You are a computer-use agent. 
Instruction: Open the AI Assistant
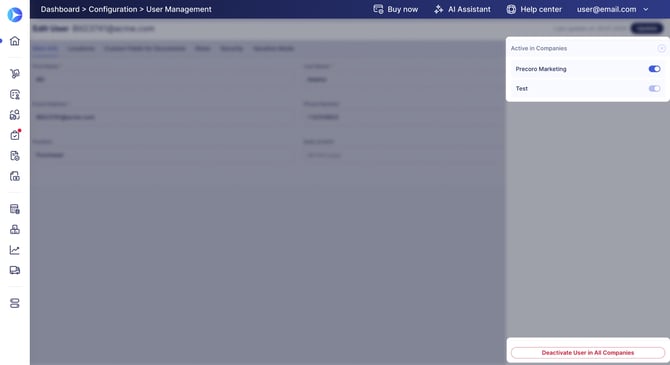click(462, 9)
